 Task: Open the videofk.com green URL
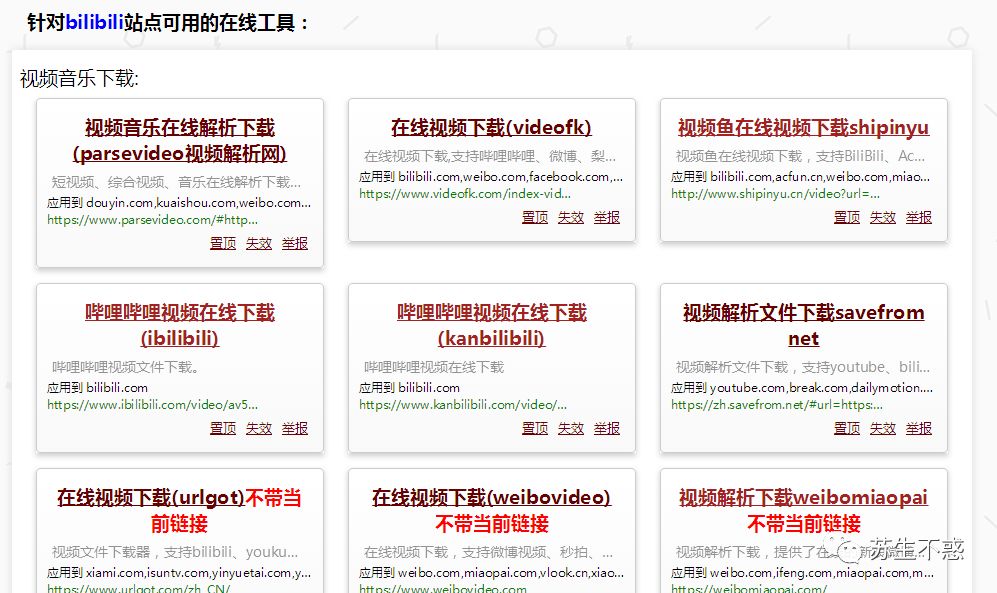[x=465, y=194]
